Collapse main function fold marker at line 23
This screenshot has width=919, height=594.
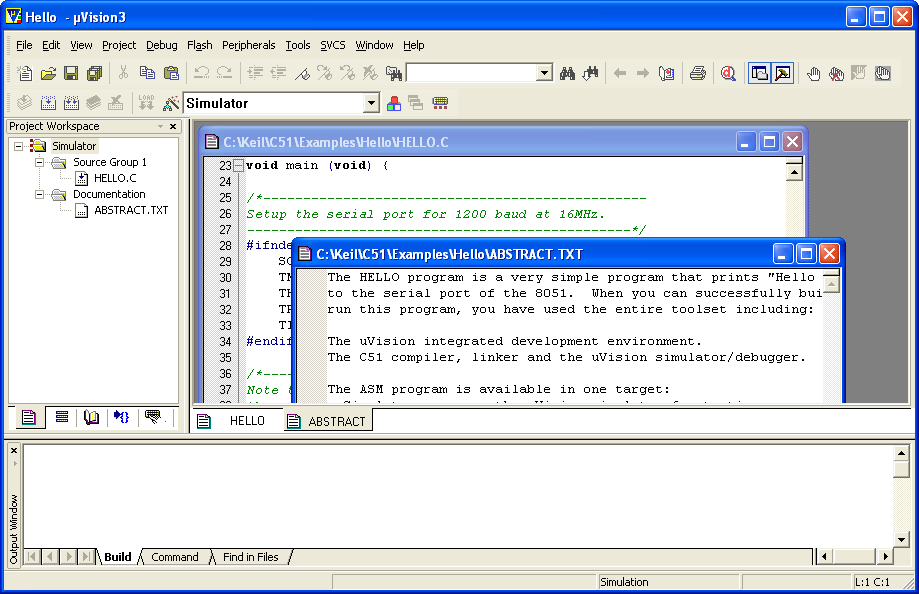tap(239, 165)
